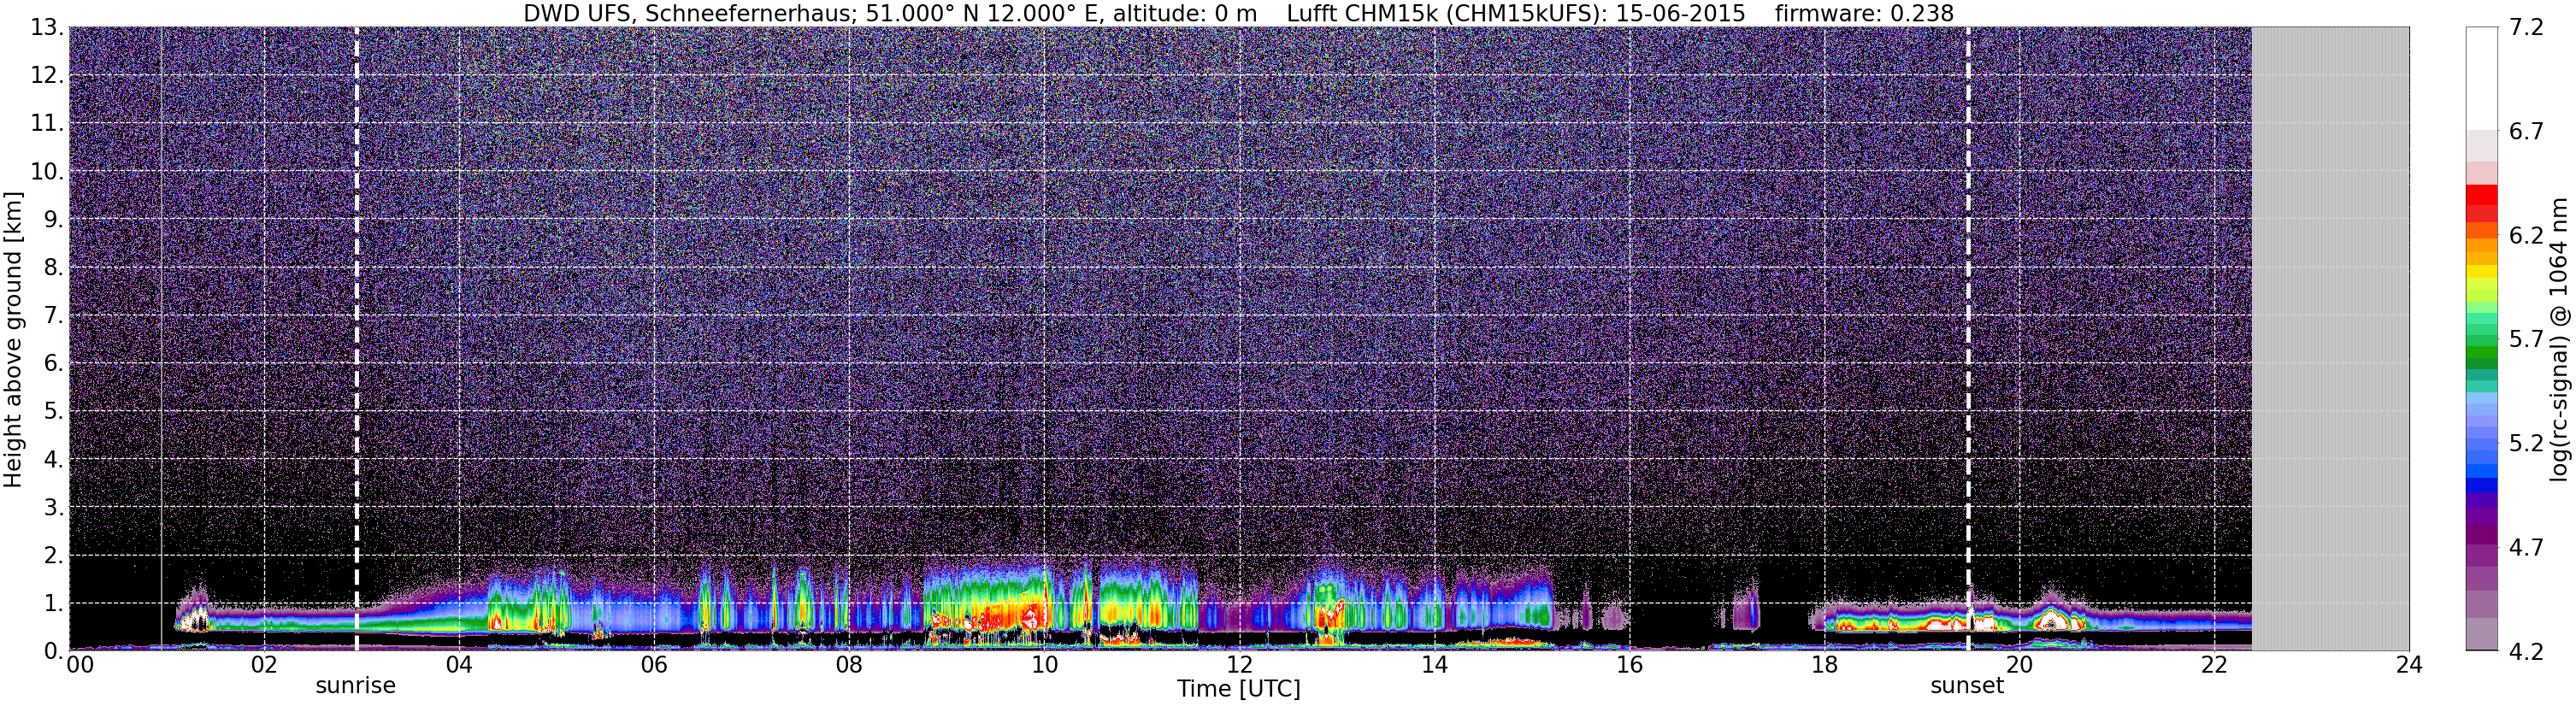Click the time axis tick '14'
Viewport: 2576px width, 706px height.
click(x=1434, y=664)
